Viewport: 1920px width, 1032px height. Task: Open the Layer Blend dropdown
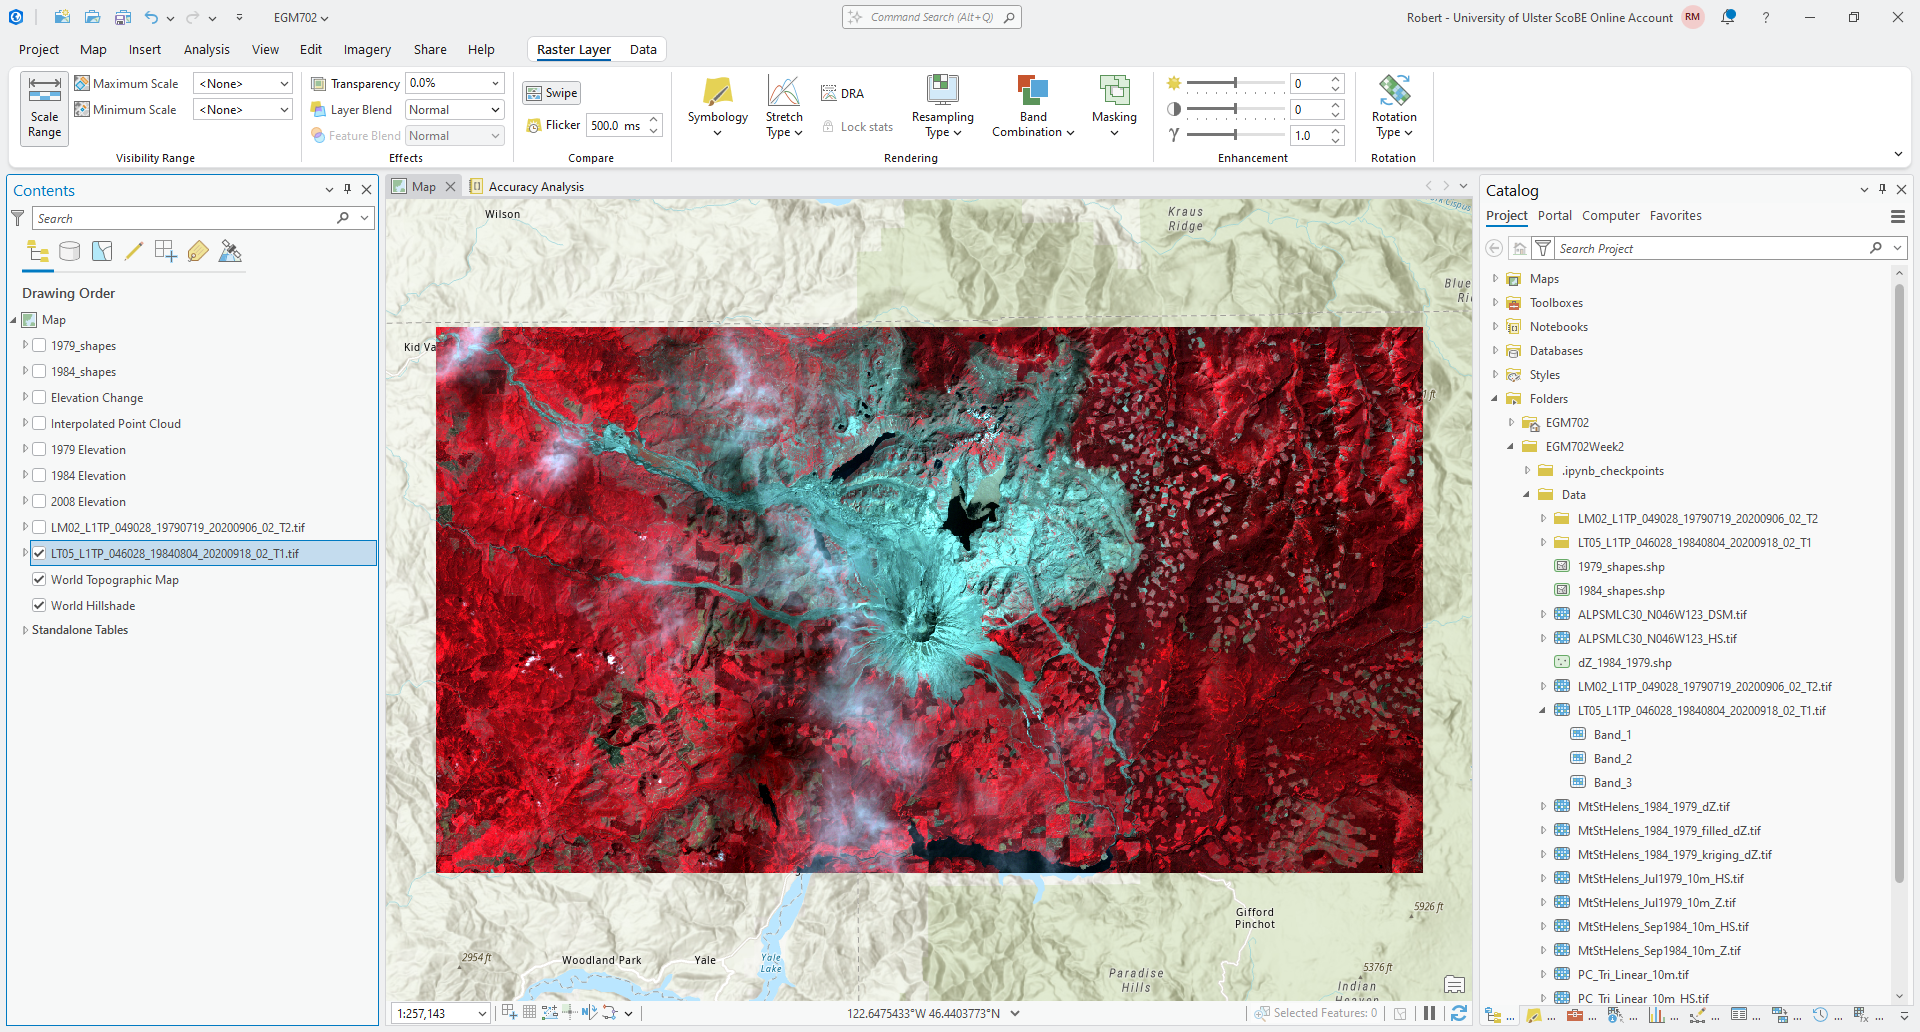[x=454, y=110]
